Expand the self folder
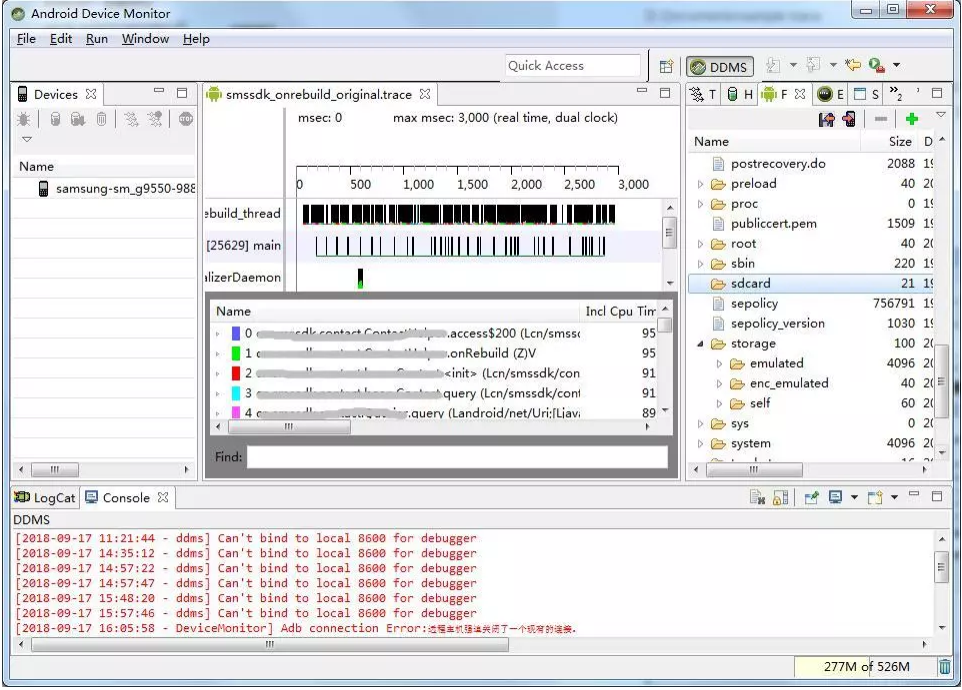The width and height of the screenshot is (962, 690). coord(719,404)
